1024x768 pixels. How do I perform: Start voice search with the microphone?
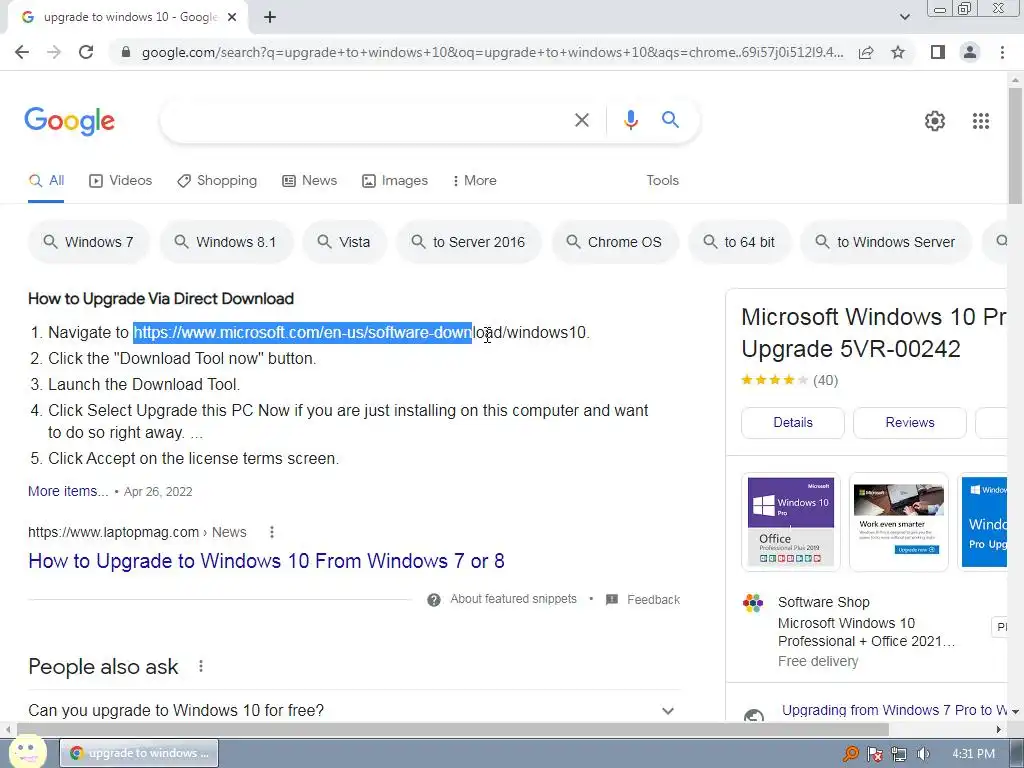point(630,120)
